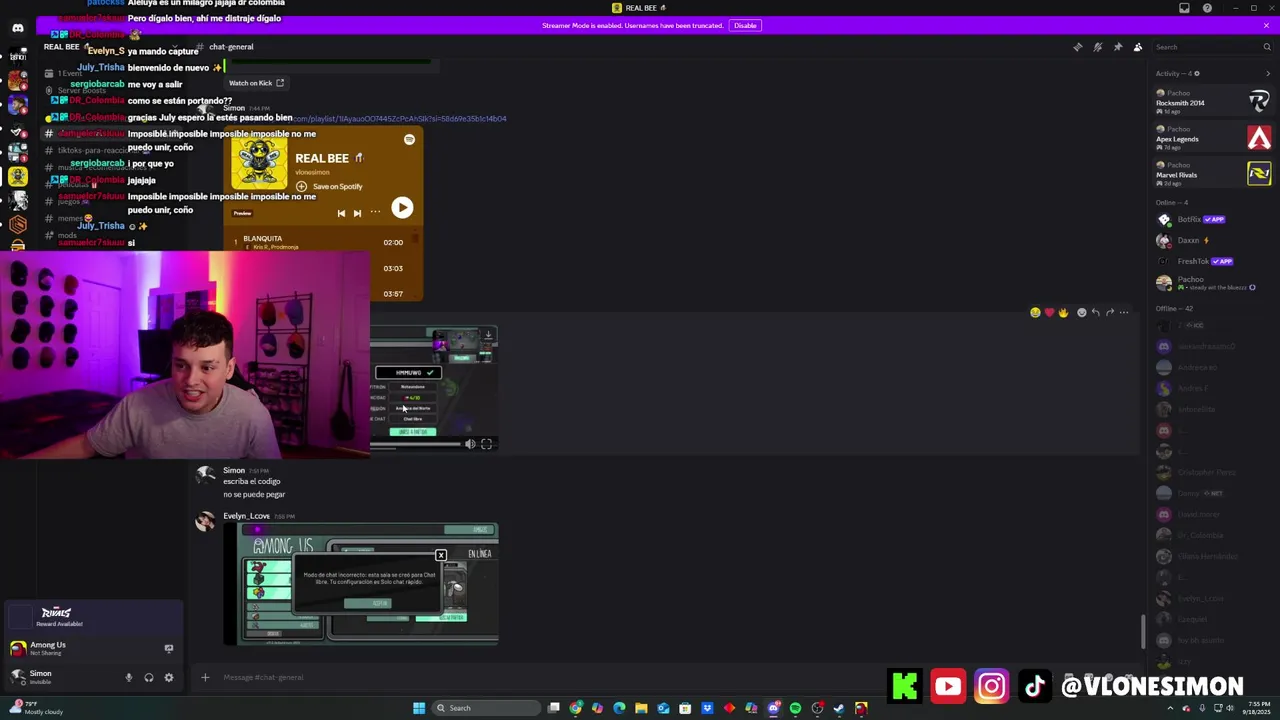Open Spotify from the taskbar
Viewport: 1280px width, 720px height.
(x=795, y=708)
